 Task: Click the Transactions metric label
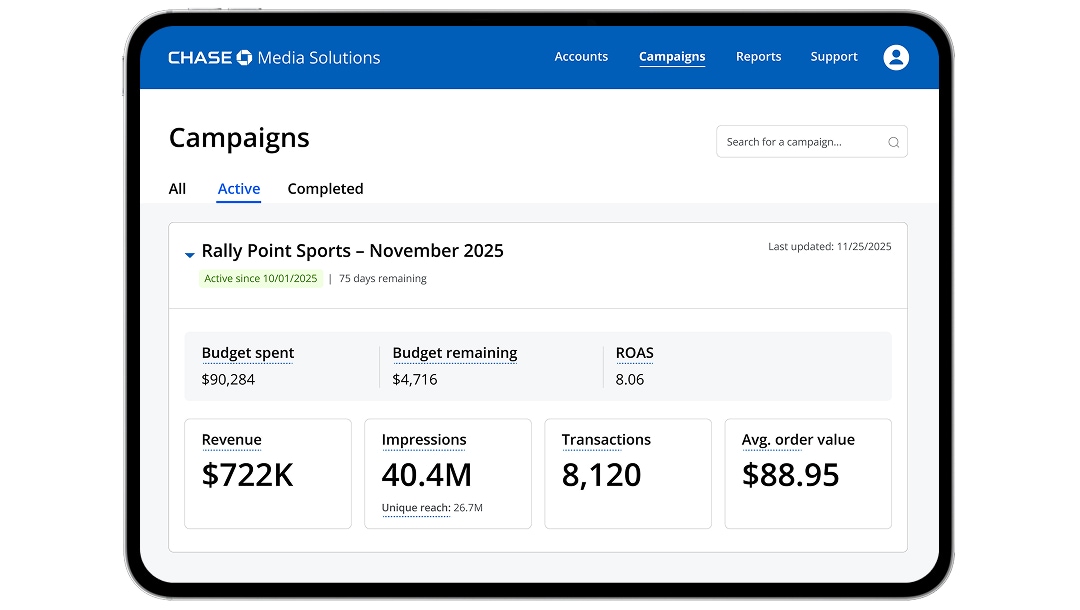pyautogui.click(x=606, y=440)
